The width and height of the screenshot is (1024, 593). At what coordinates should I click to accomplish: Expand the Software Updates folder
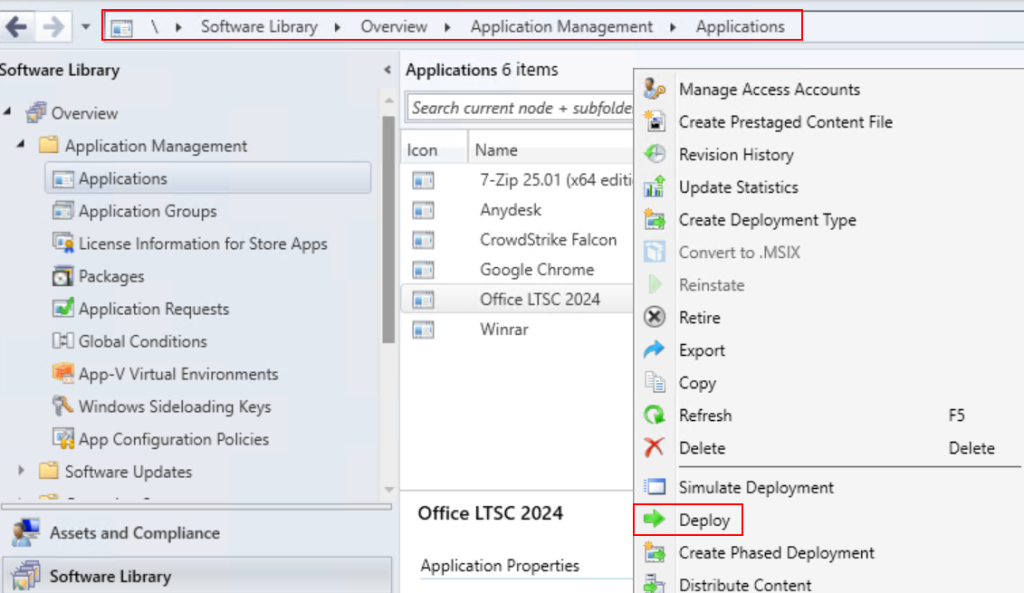[22, 471]
